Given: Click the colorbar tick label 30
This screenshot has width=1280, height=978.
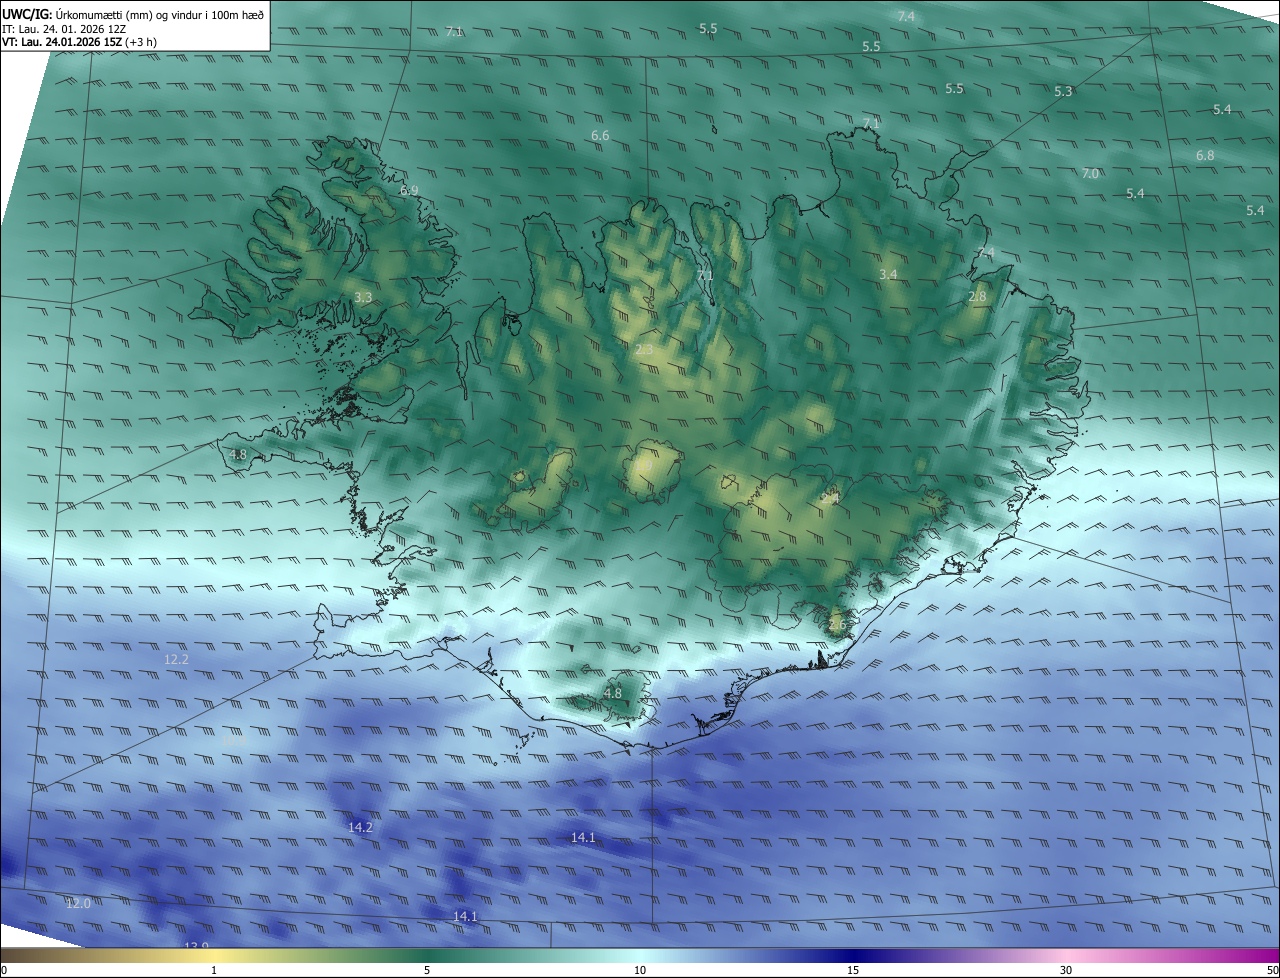Looking at the screenshot, I should pos(1066,970).
